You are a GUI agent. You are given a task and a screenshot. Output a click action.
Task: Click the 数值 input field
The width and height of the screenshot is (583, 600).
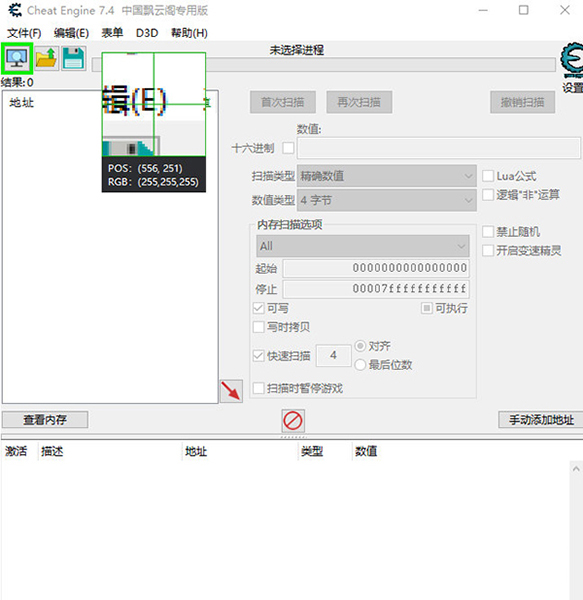pyautogui.click(x=439, y=148)
